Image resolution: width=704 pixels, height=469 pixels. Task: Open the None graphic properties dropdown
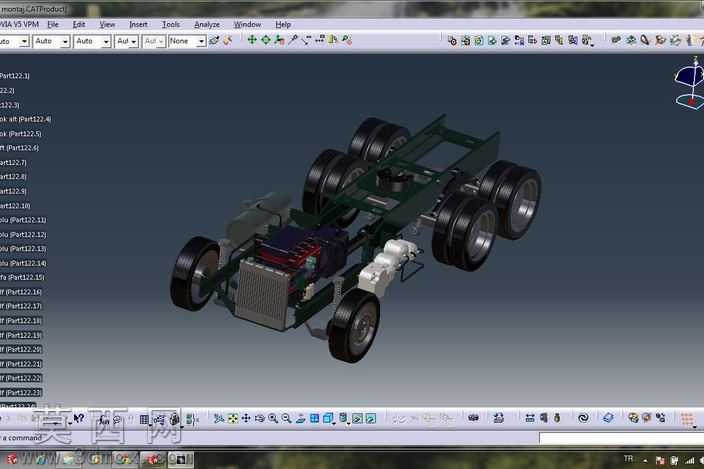[187, 41]
